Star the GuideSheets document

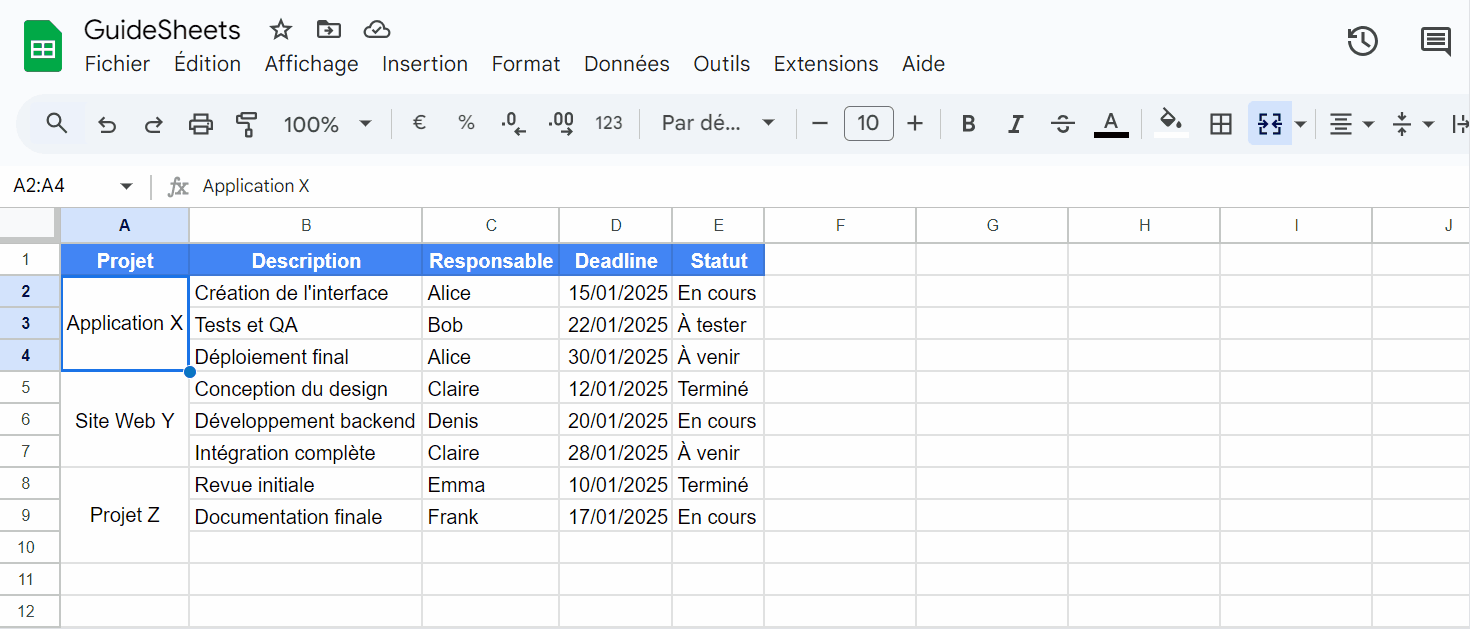(281, 29)
